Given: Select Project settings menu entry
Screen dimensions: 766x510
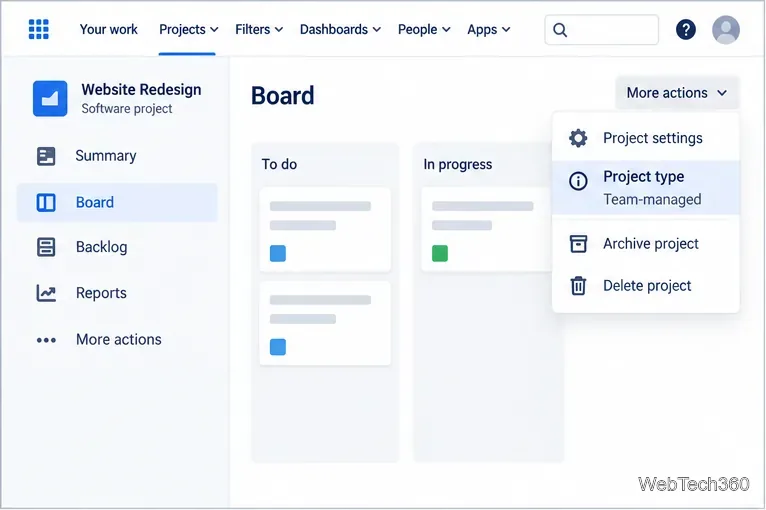Looking at the screenshot, I should click(x=646, y=138).
